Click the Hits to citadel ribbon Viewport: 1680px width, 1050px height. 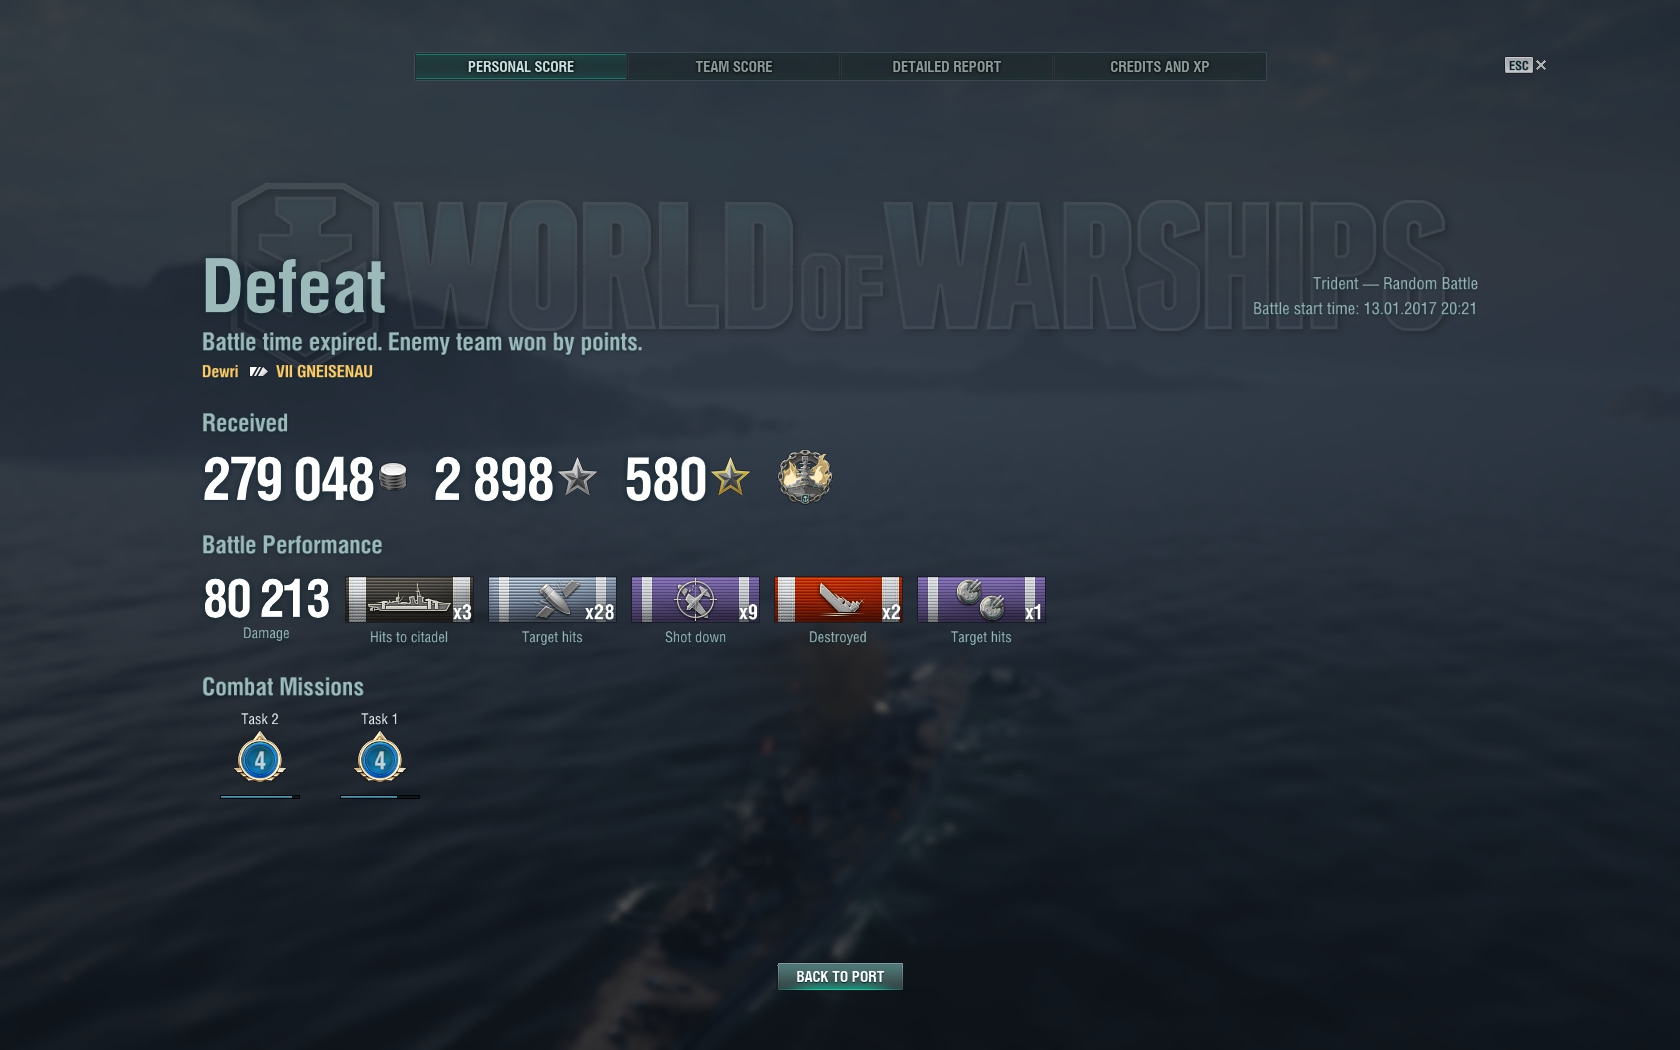(x=409, y=599)
